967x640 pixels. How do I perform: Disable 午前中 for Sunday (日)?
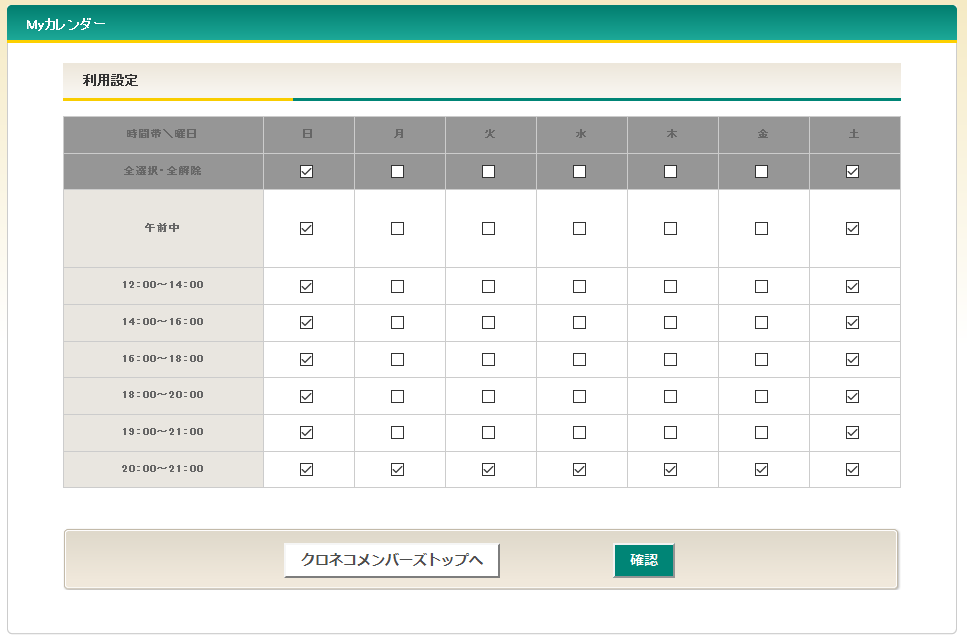coord(307,228)
